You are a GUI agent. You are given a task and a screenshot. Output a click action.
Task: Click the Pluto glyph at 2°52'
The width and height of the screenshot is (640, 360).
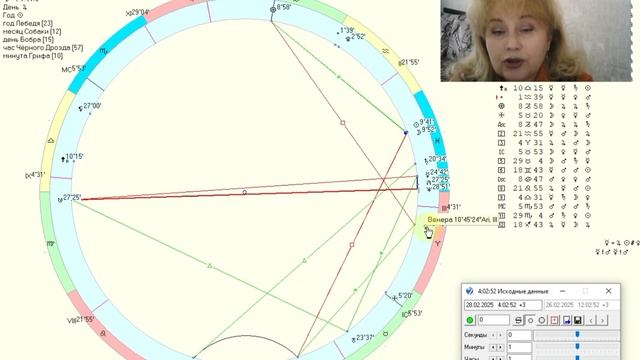pyautogui.click(x=348, y=39)
